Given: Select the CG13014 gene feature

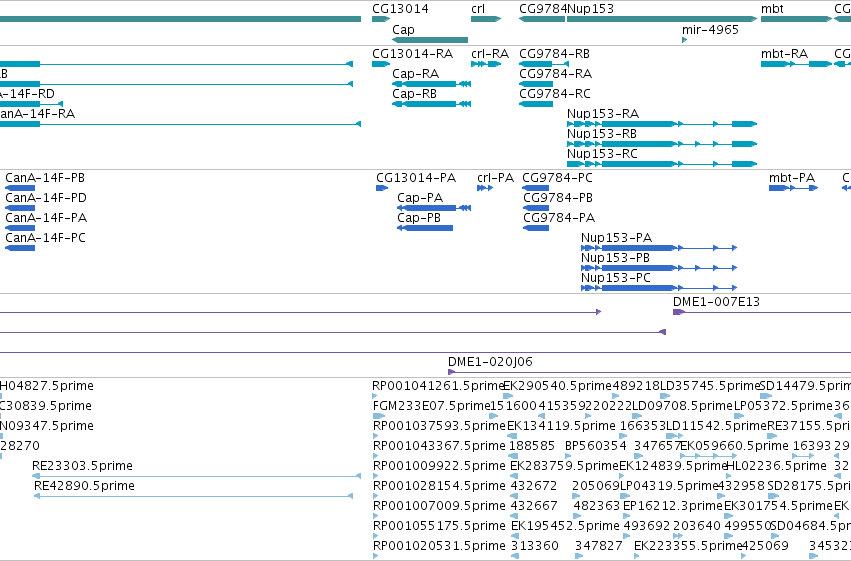Looking at the screenshot, I should pos(380,19).
